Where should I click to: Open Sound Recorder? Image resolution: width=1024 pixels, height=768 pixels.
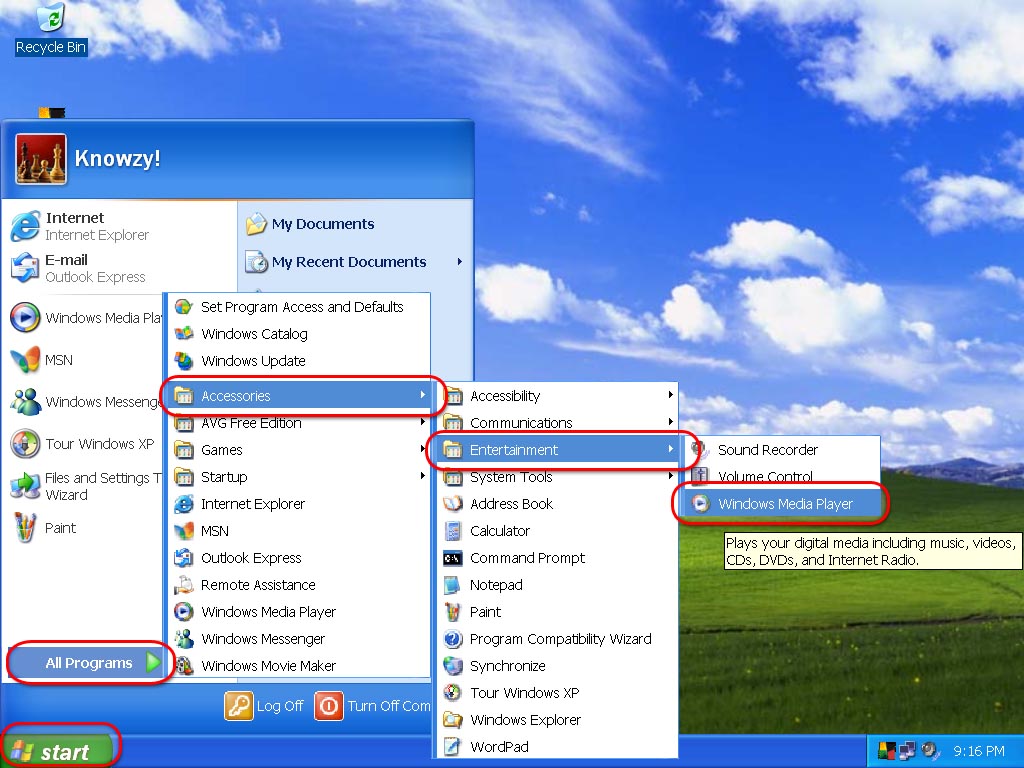(782, 450)
